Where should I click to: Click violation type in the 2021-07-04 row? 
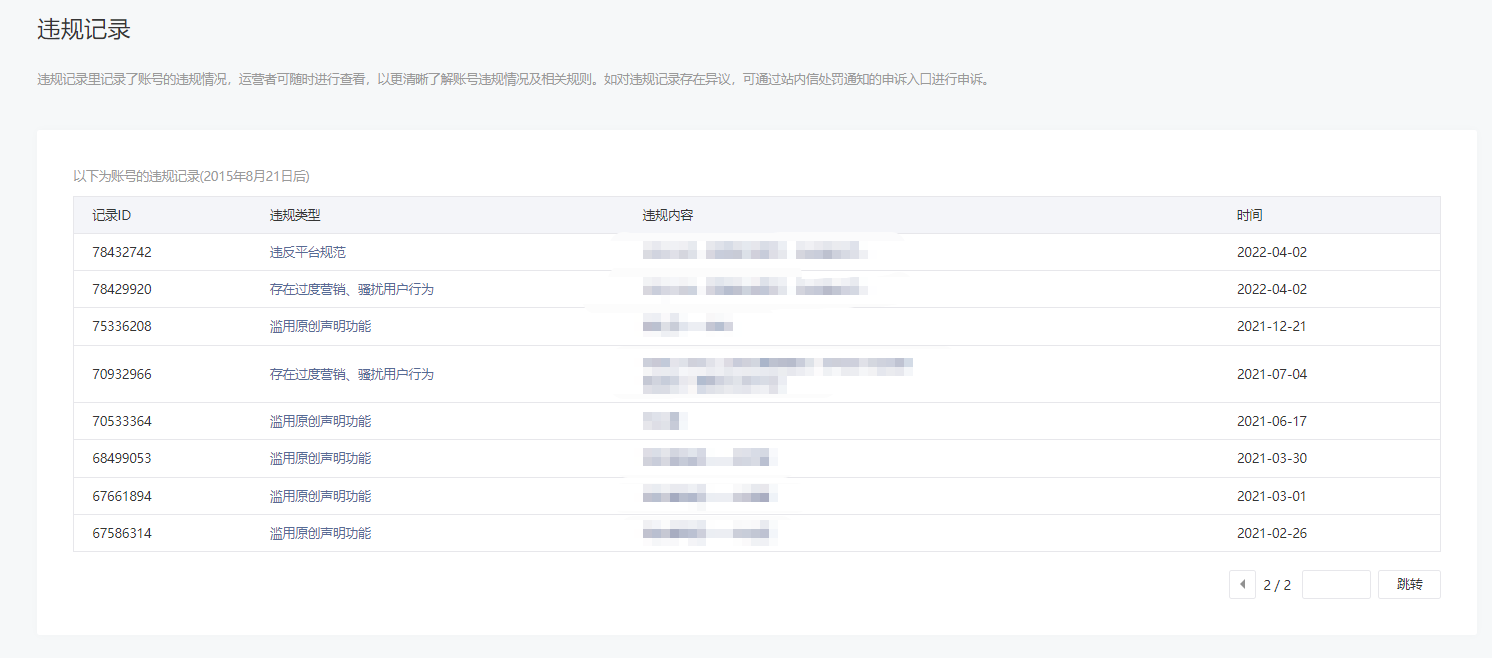coord(352,374)
